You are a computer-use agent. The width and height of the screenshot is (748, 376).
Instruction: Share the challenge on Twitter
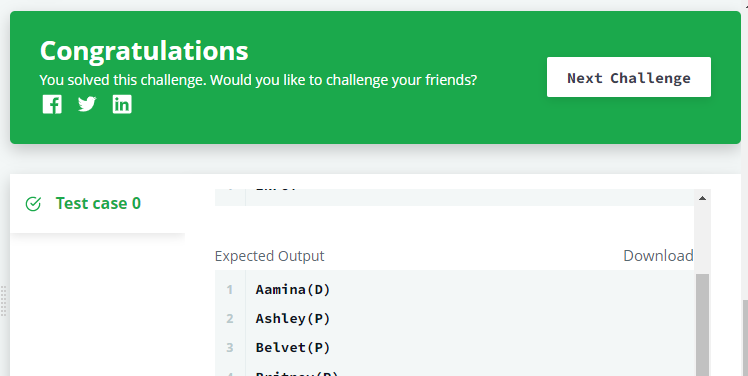pos(87,104)
